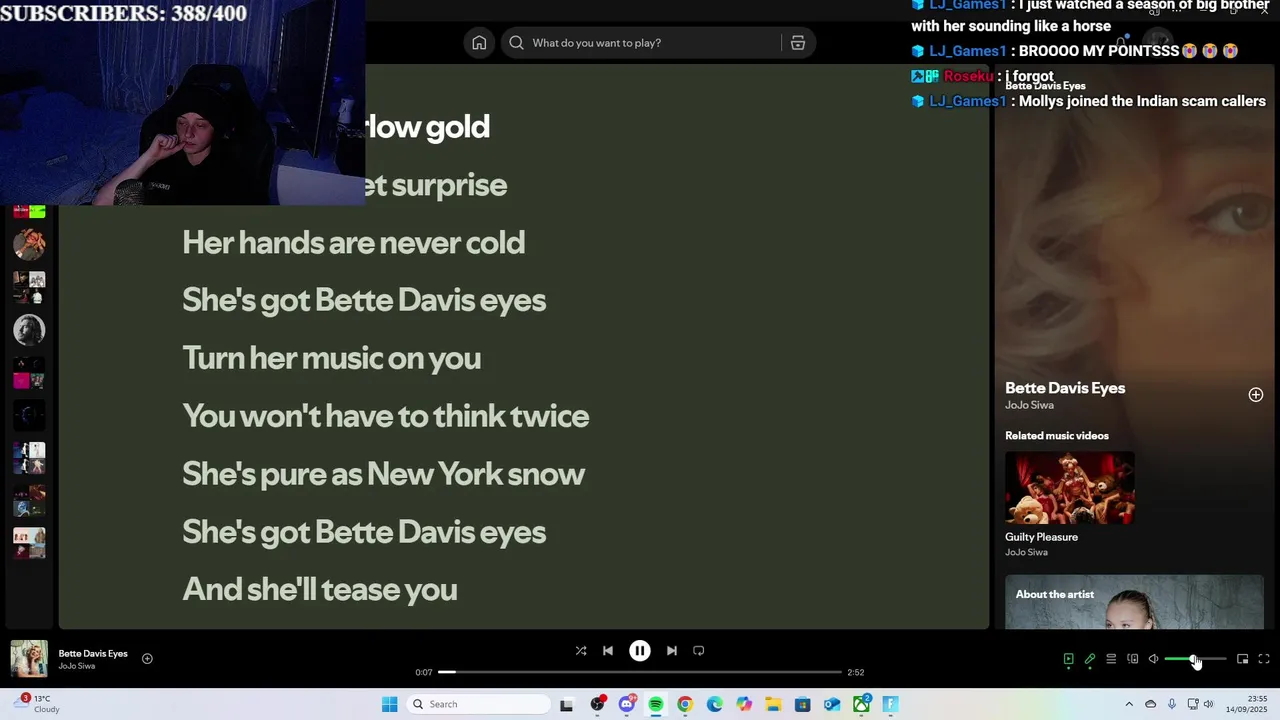
Task: Open Spotify from the taskbar
Action: 656,704
